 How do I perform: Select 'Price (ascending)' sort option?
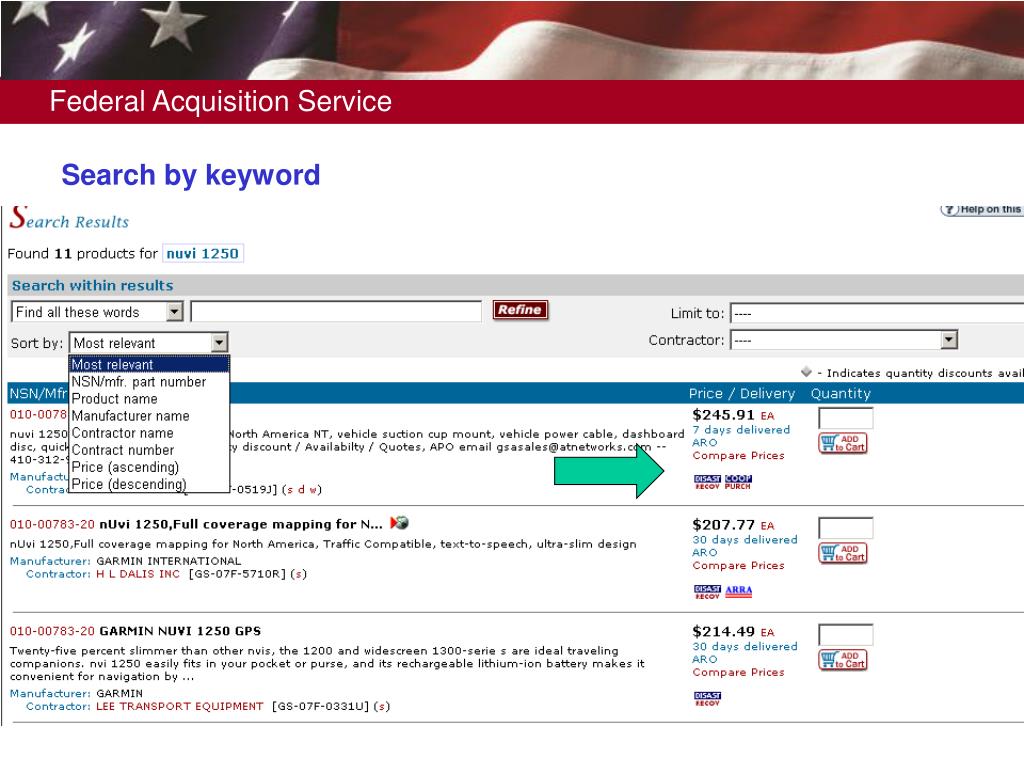click(149, 467)
